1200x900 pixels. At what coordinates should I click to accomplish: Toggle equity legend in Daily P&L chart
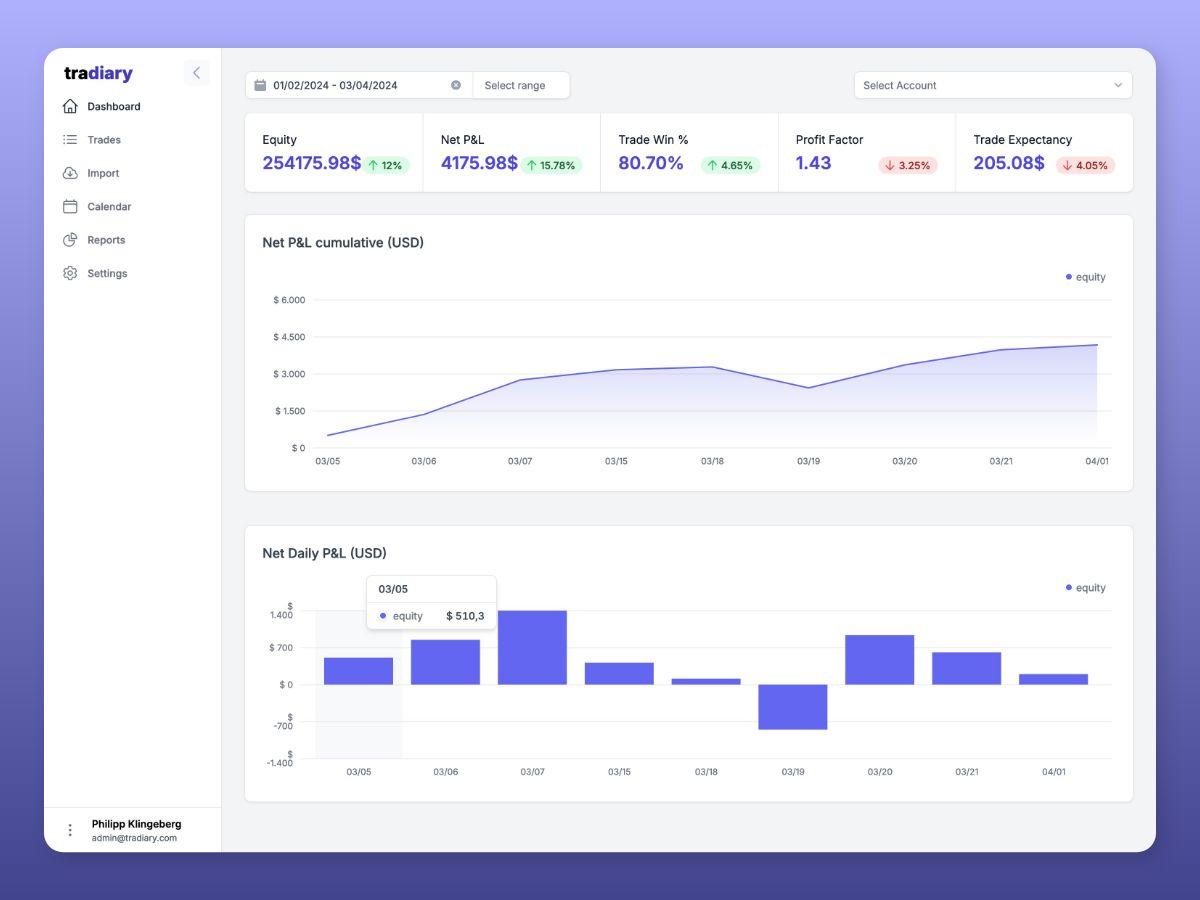click(1086, 588)
